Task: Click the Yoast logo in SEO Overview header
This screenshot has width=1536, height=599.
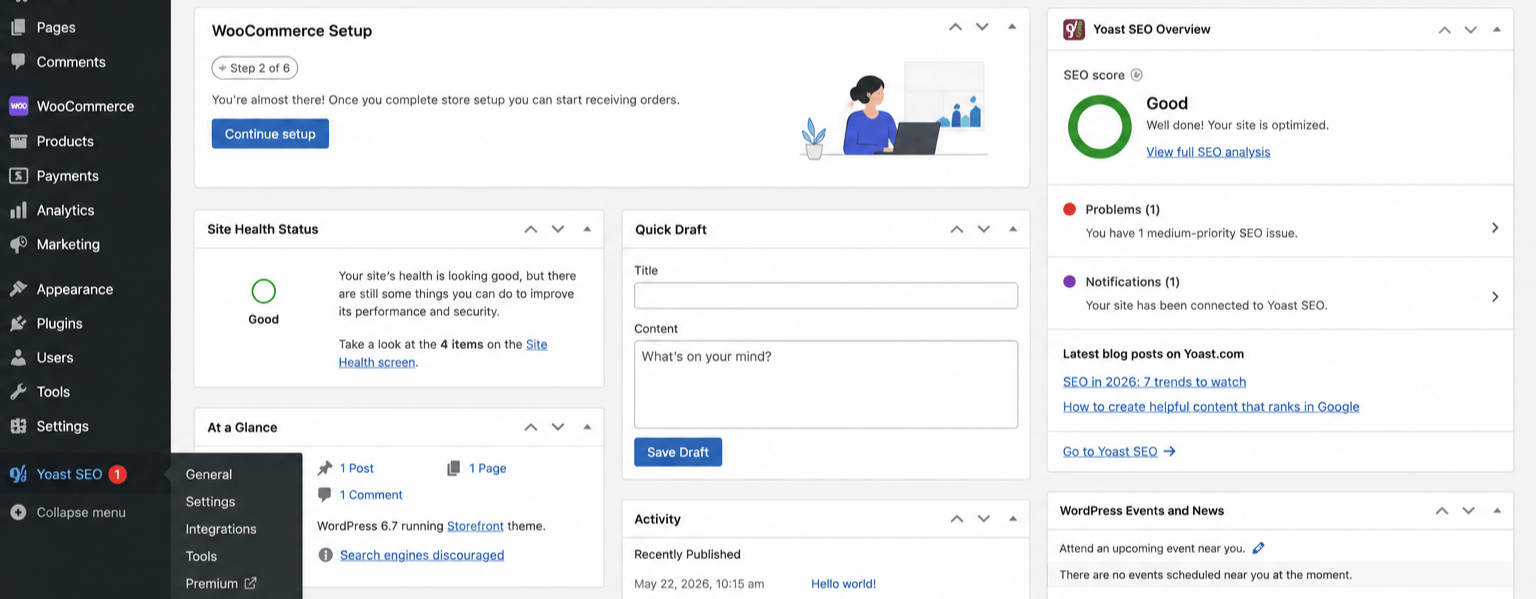Action: click(1073, 29)
